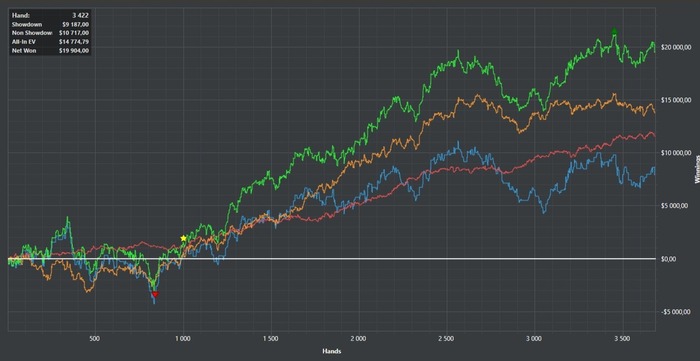Click the Hands x-axis title

point(332,352)
